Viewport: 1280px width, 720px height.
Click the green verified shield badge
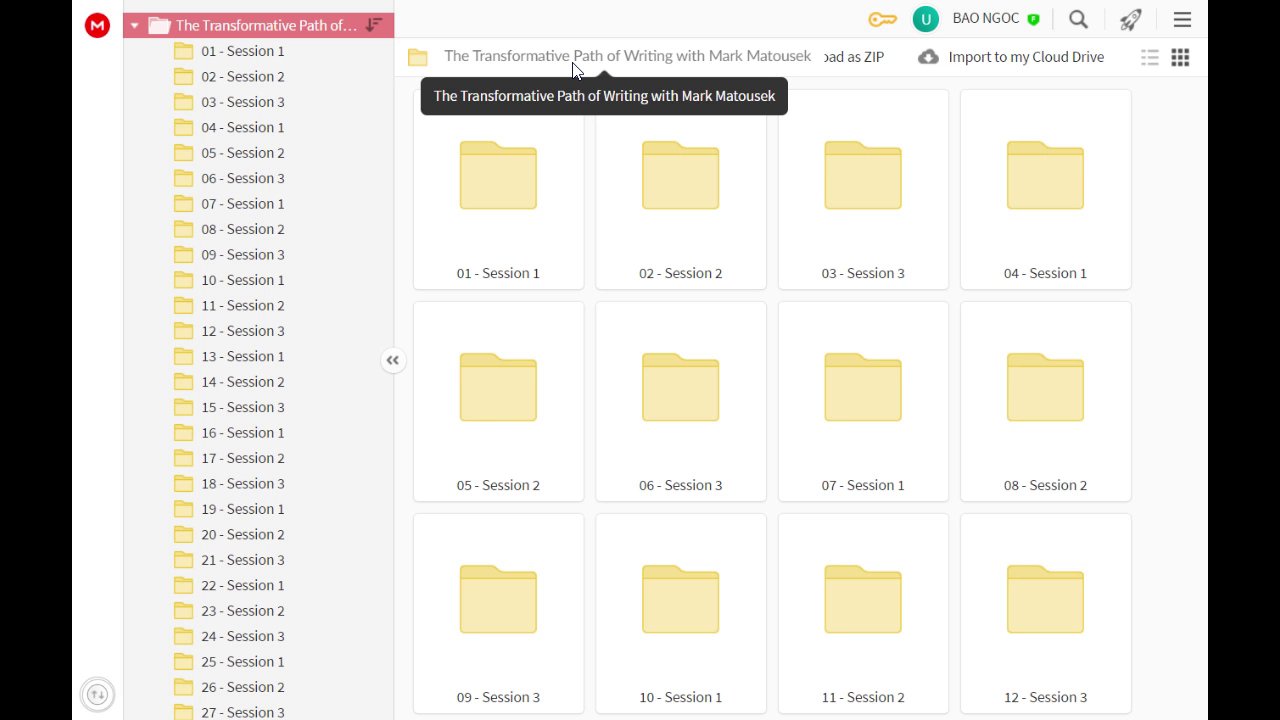click(x=1034, y=19)
